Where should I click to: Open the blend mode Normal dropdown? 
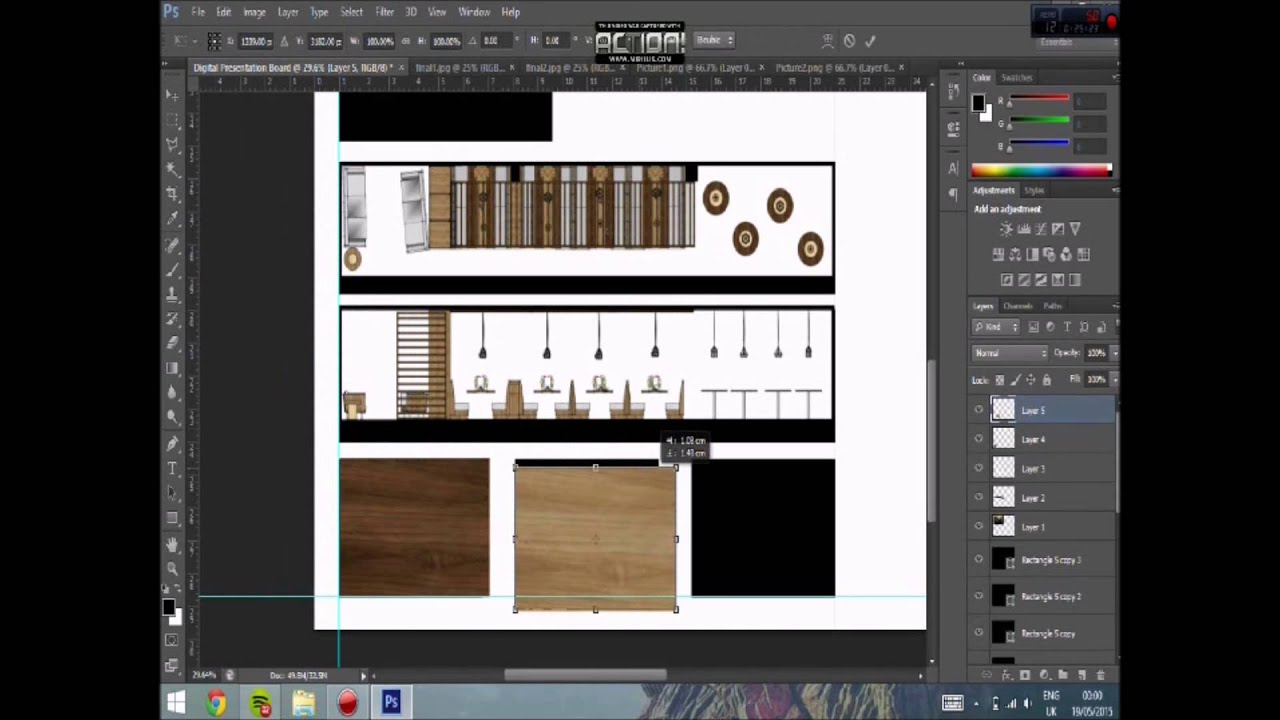pyautogui.click(x=1010, y=353)
